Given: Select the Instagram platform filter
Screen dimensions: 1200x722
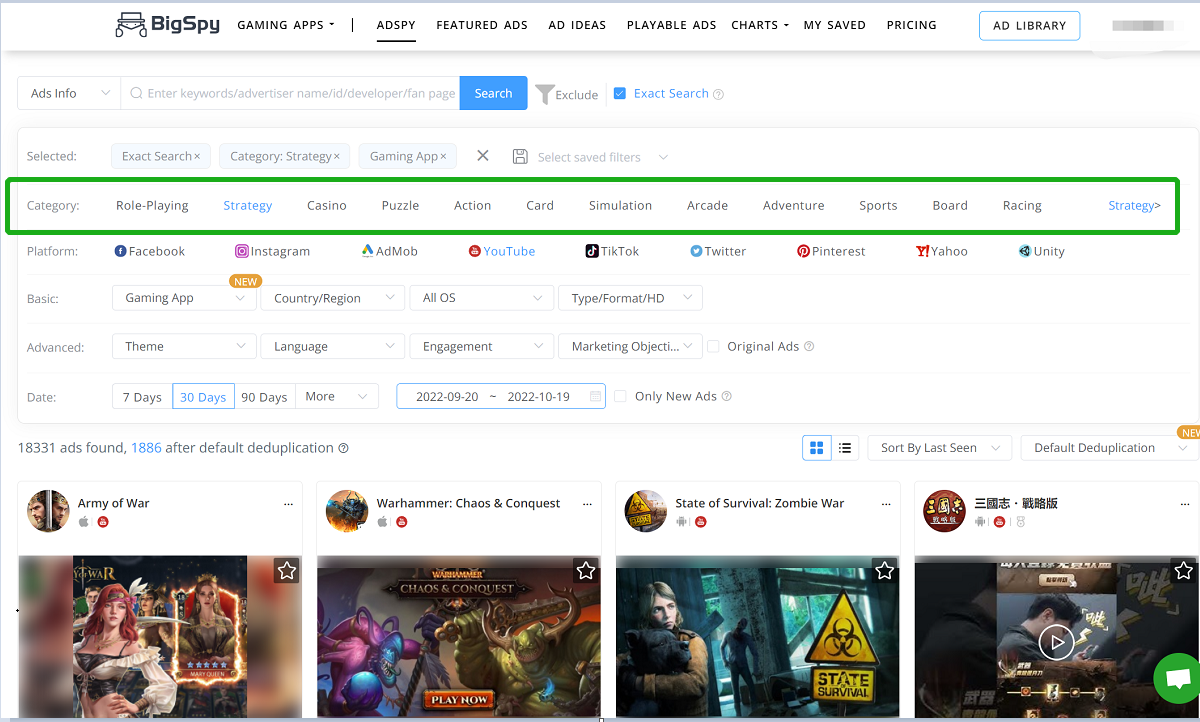Looking at the screenshot, I should point(273,251).
